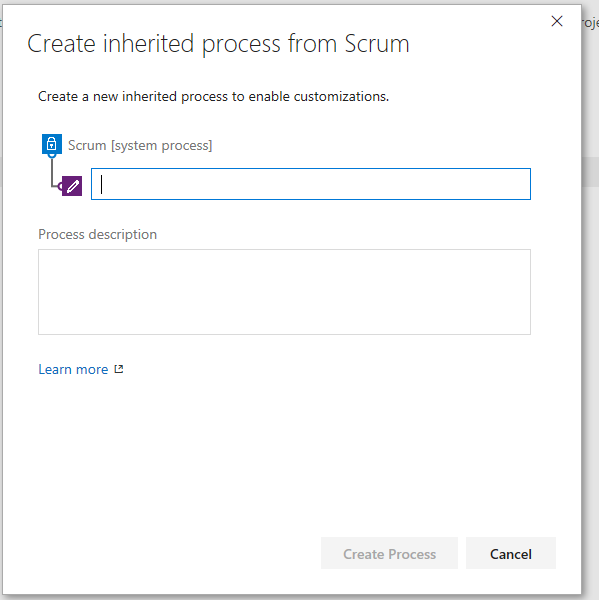
Task: Click the small circle node under the lock icon
Action: 52,155
